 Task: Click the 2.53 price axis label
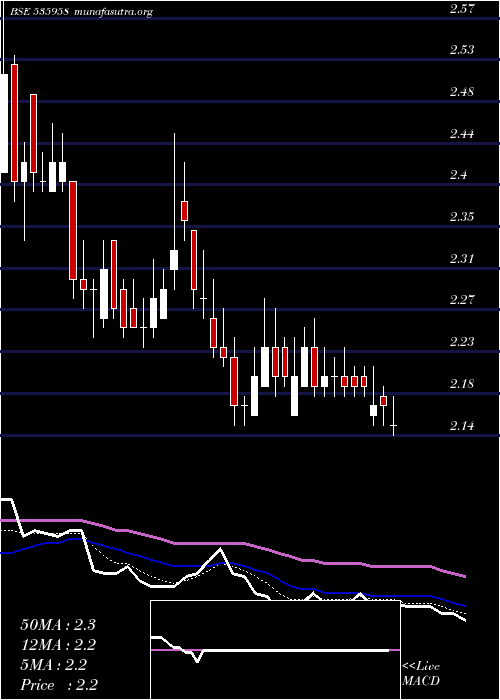(462, 50)
